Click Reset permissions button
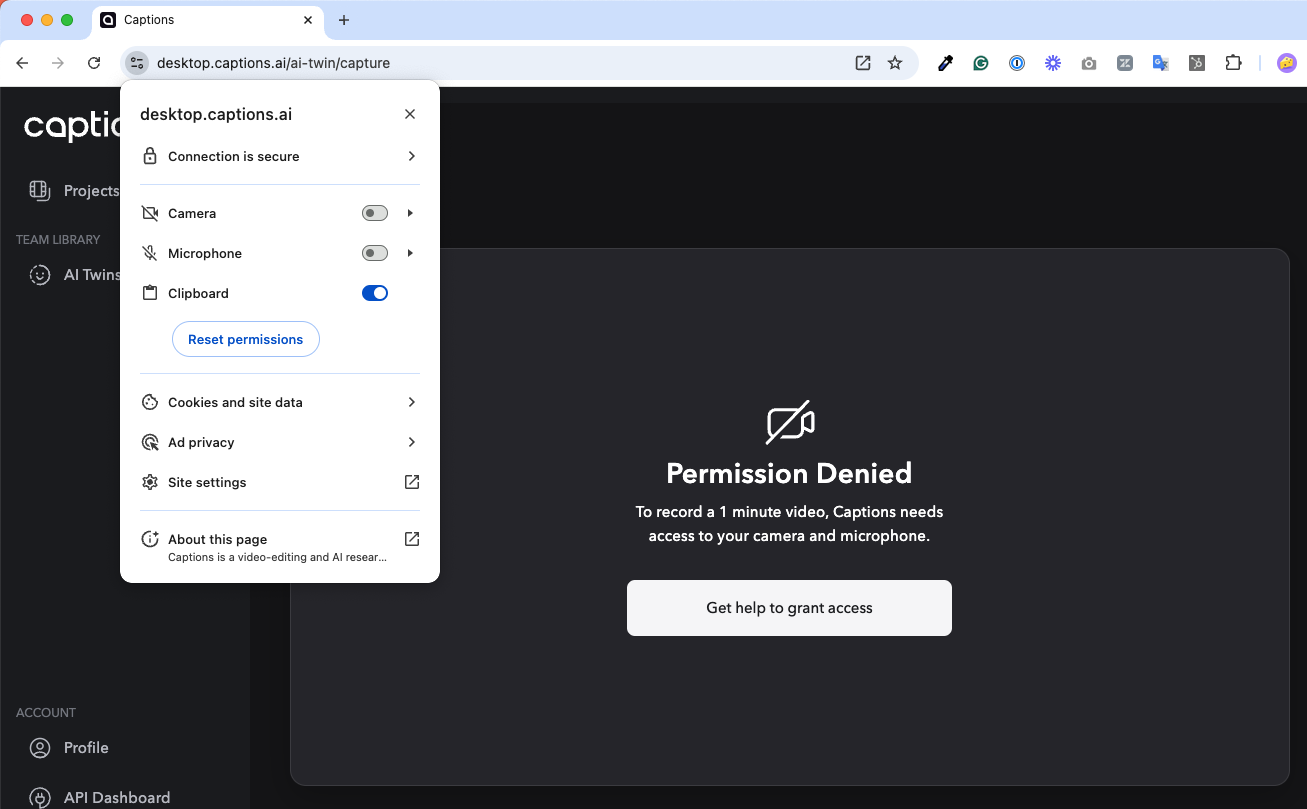 tap(246, 339)
